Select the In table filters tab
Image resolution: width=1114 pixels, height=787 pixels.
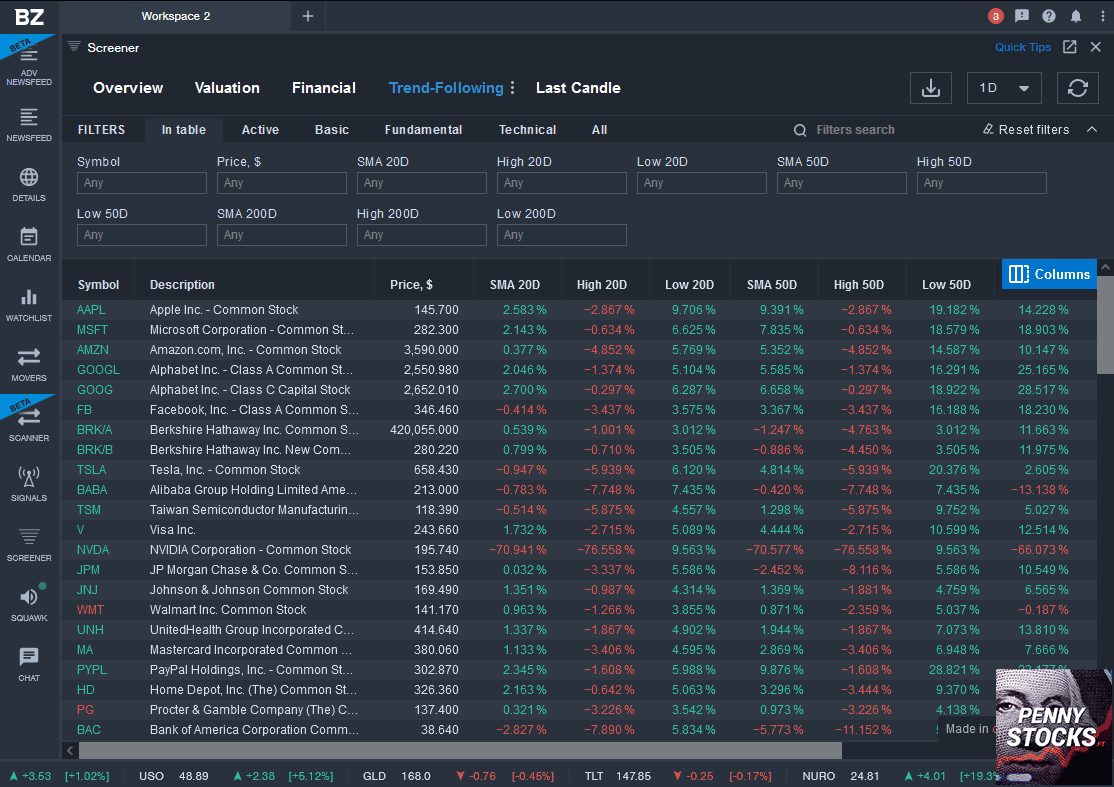pyautogui.click(x=183, y=130)
